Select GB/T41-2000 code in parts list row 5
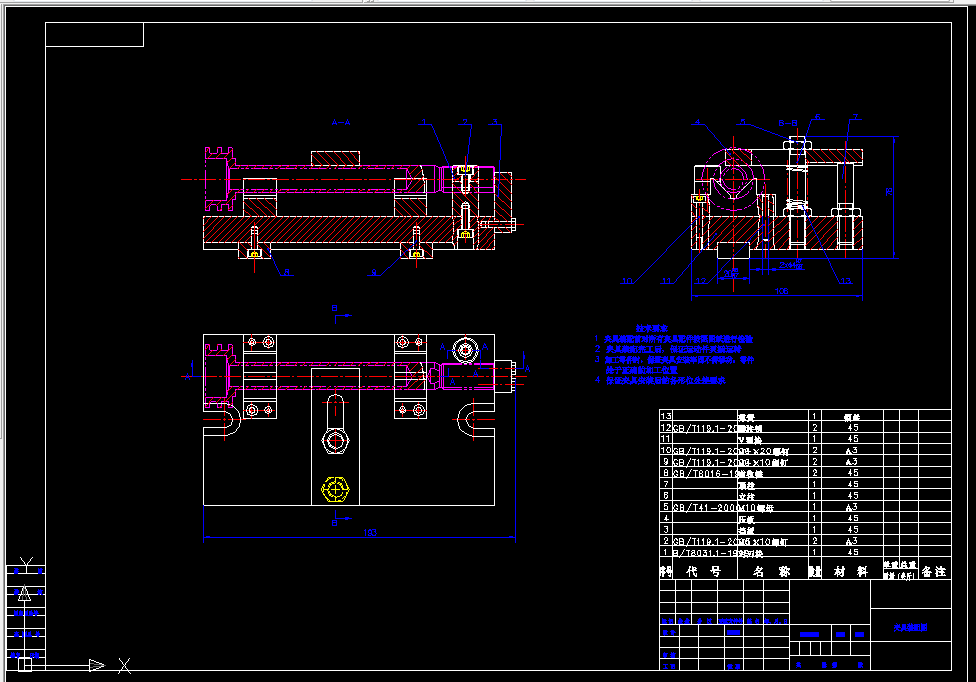This screenshot has height=682, width=976. (705, 508)
